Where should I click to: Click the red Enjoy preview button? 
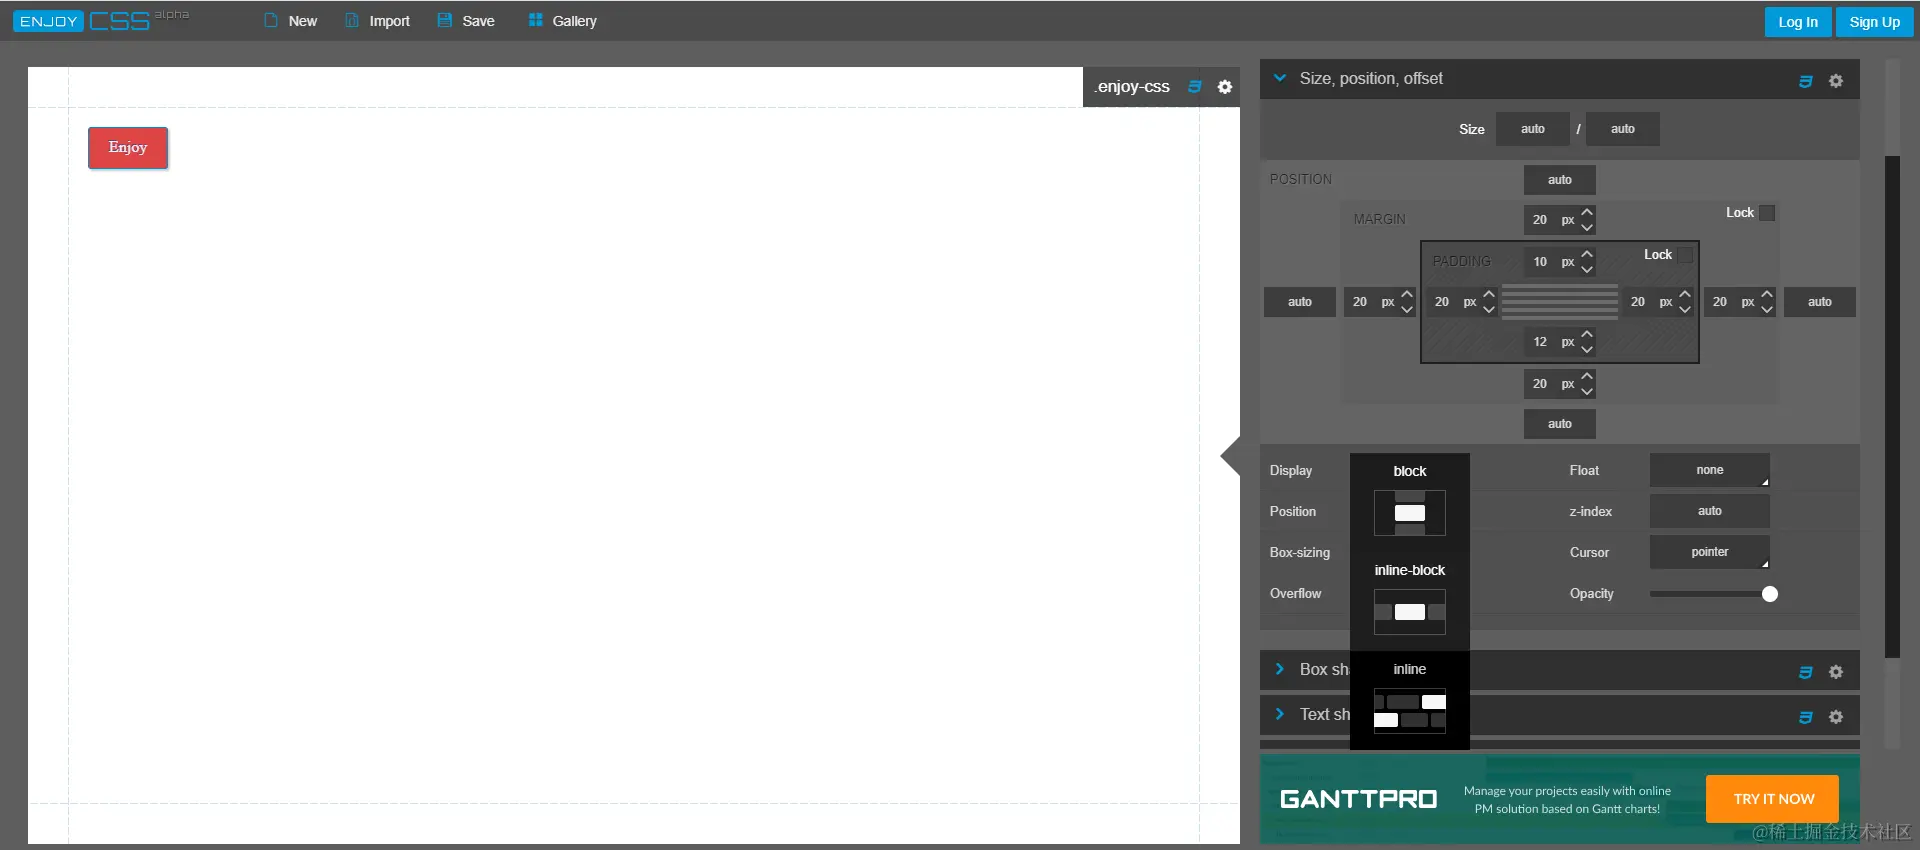(x=128, y=148)
